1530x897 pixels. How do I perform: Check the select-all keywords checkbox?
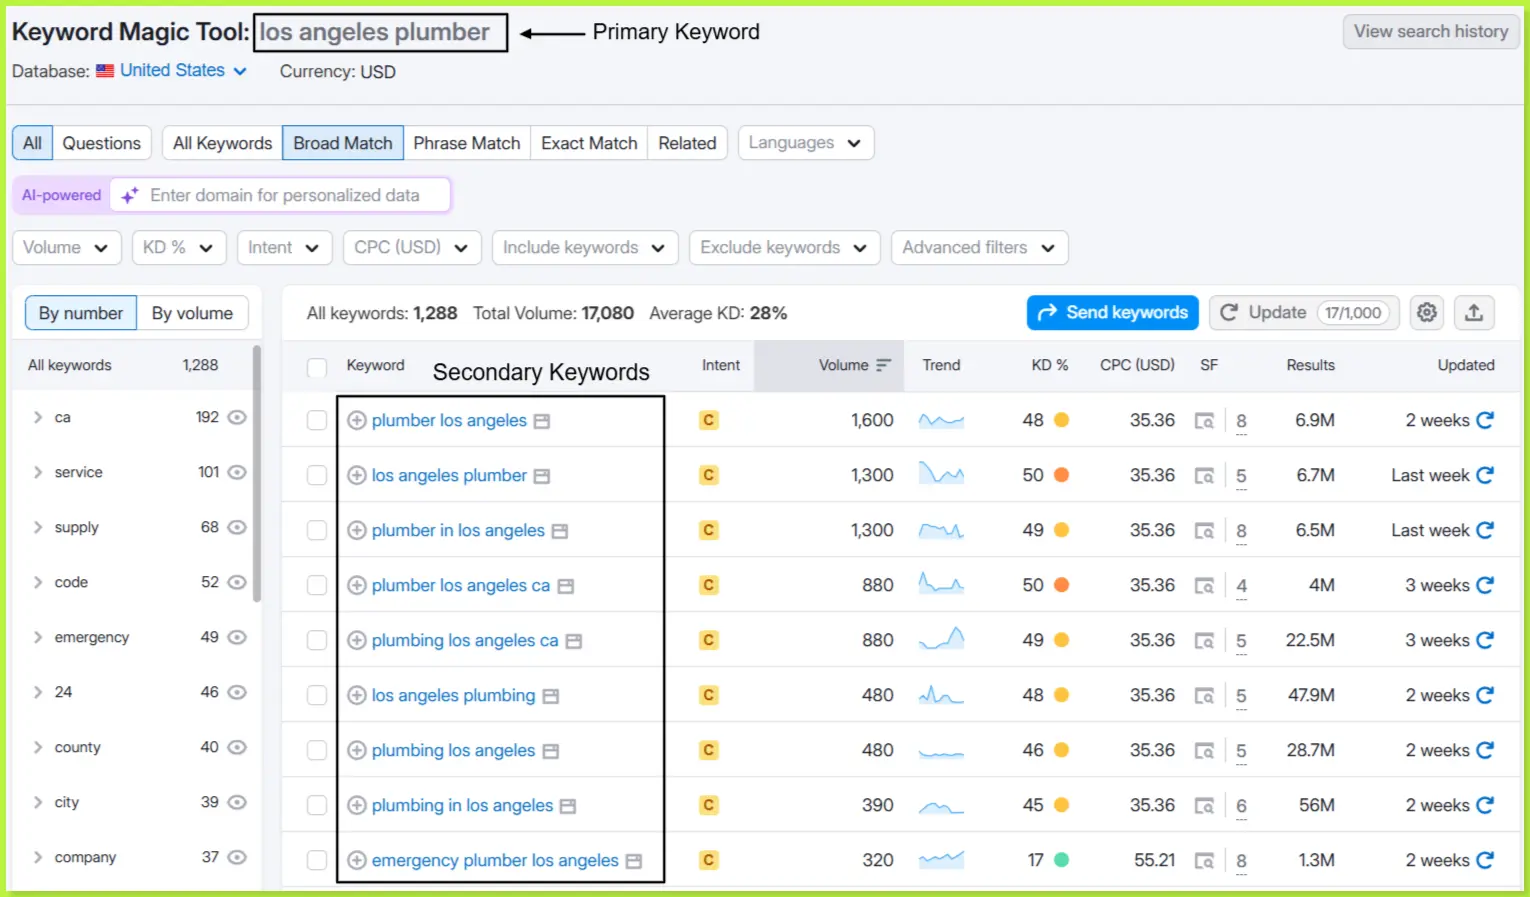(317, 367)
